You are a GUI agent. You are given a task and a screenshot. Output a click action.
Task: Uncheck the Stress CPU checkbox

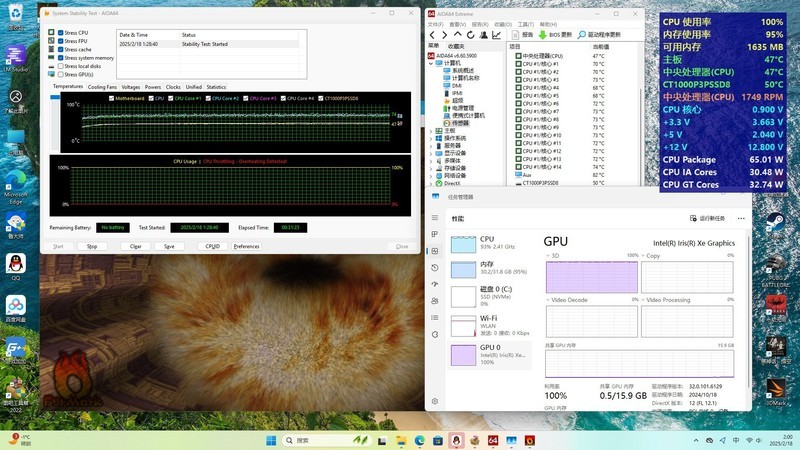click(x=59, y=33)
